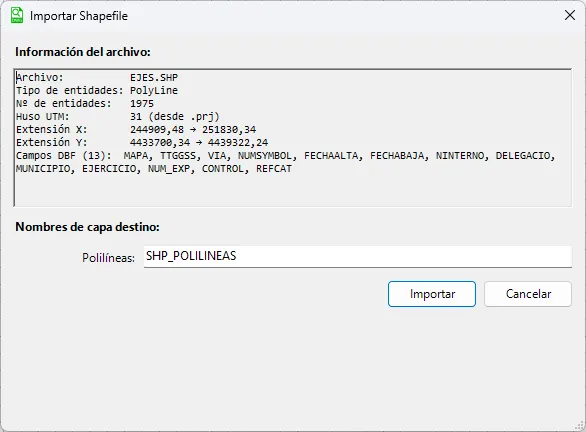Click the REFCAT field name

tap(274, 169)
